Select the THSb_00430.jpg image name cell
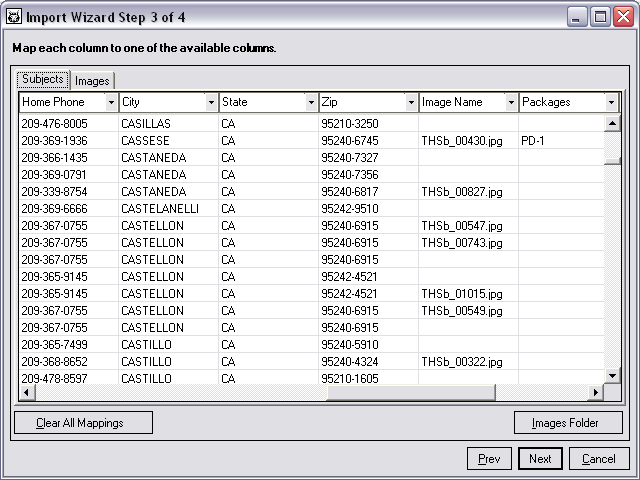This screenshot has width=640, height=480. click(461, 141)
